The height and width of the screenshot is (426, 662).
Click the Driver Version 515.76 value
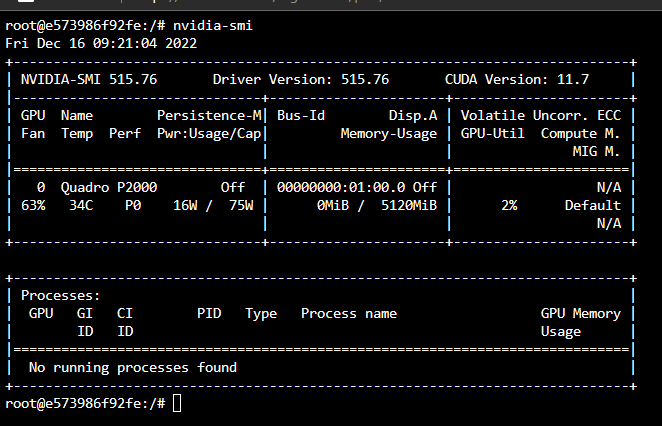tap(365, 79)
